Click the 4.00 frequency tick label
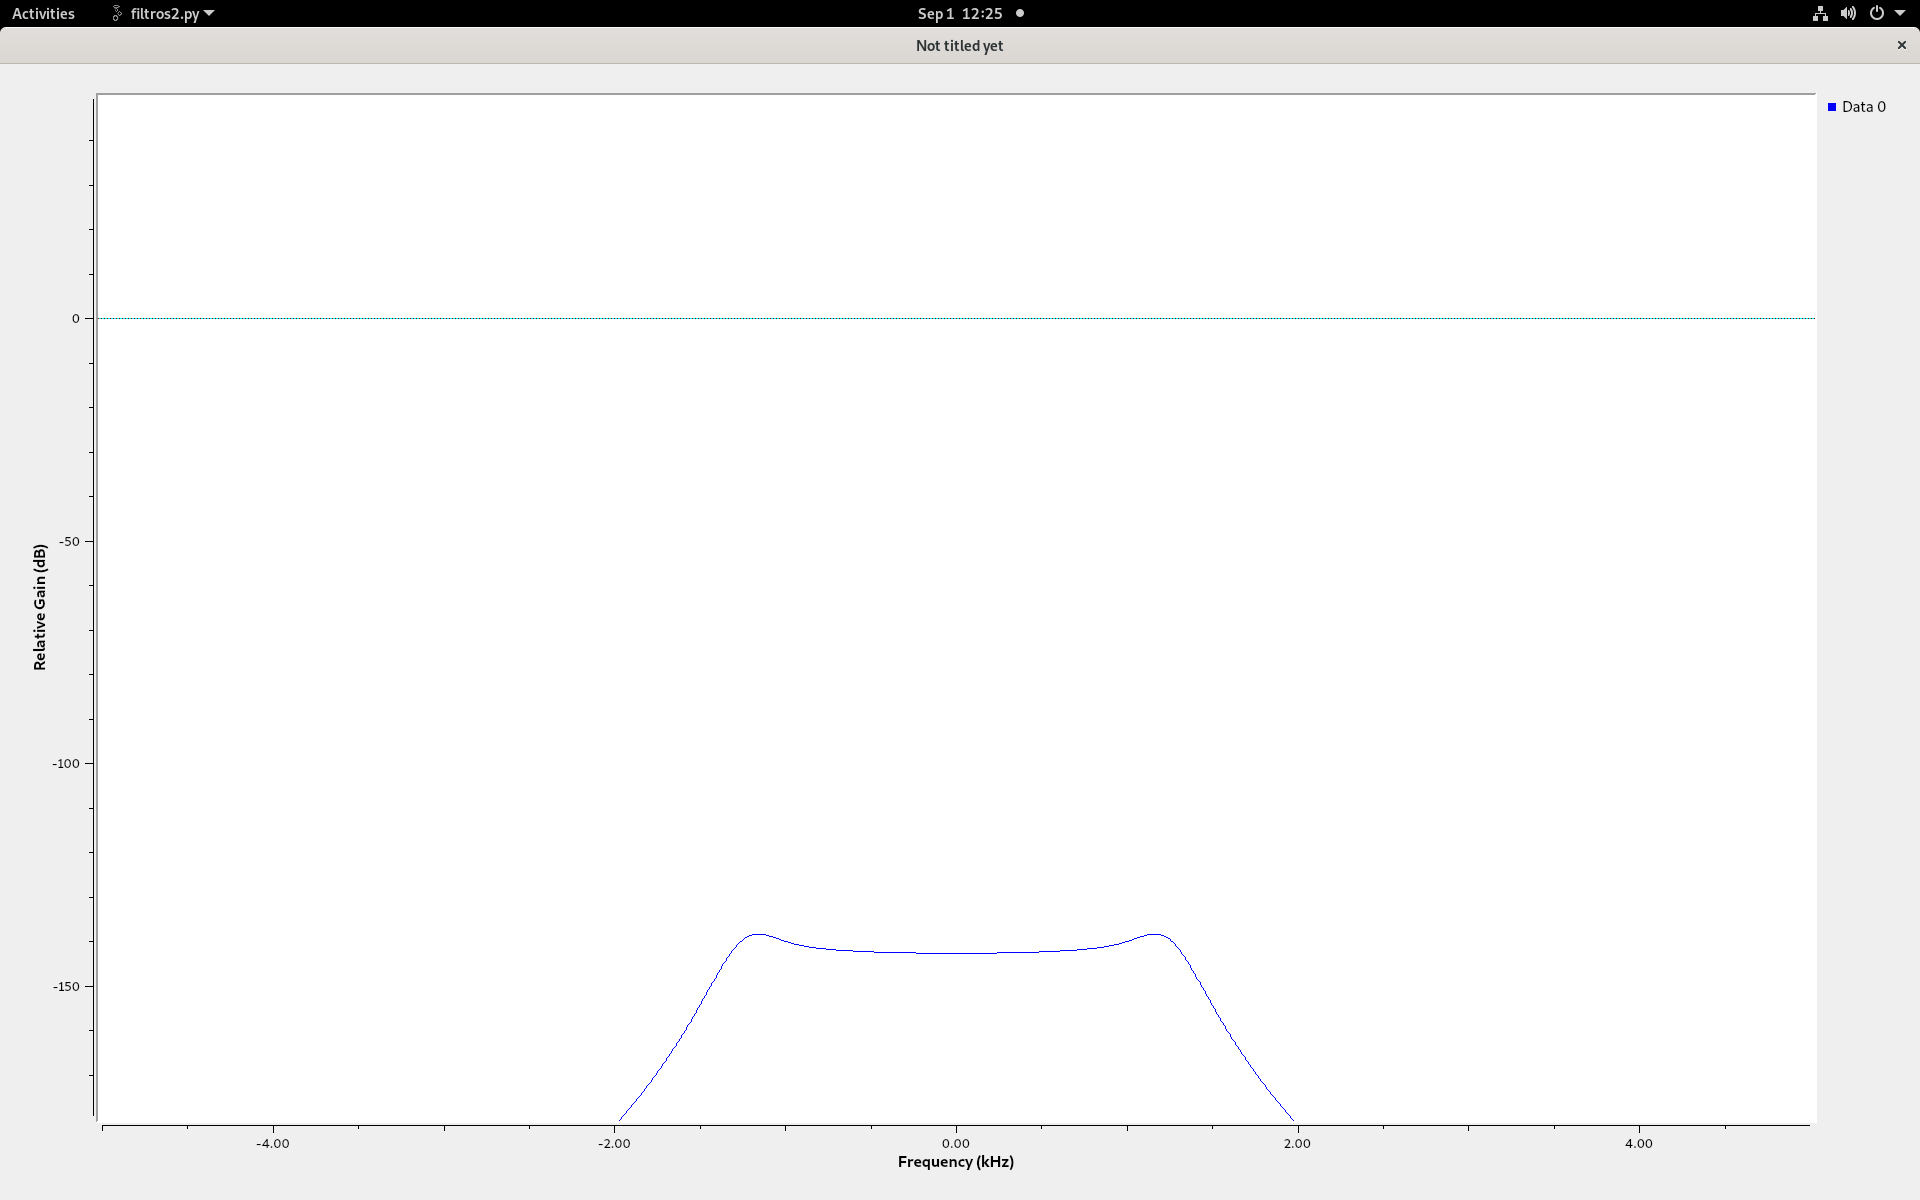1920x1200 pixels. coord(1638,1143)
